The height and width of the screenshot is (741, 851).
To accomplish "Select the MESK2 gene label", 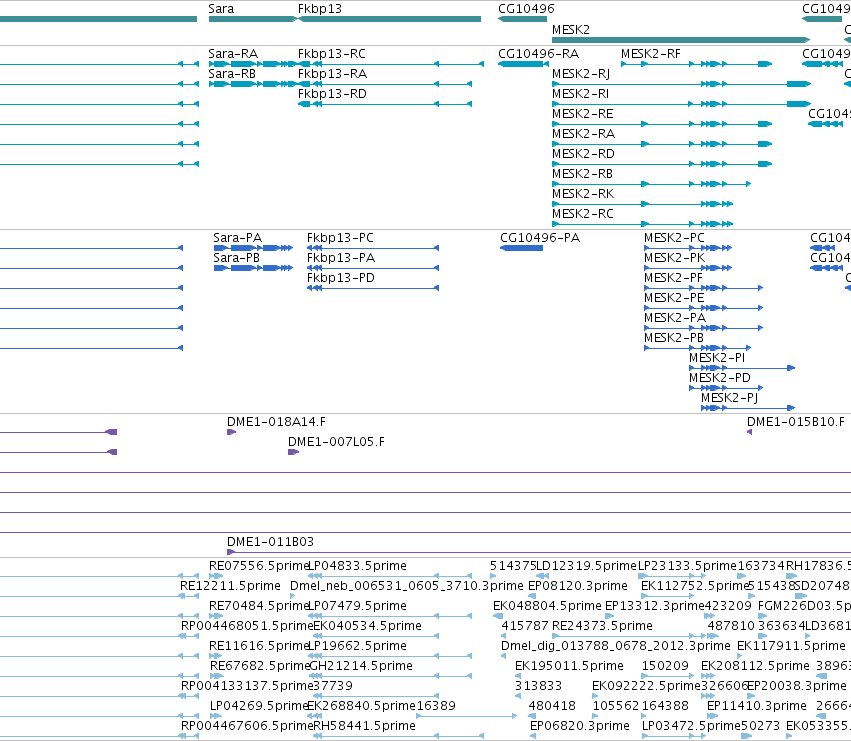I will pyautogui.click(x=570, y=29).
